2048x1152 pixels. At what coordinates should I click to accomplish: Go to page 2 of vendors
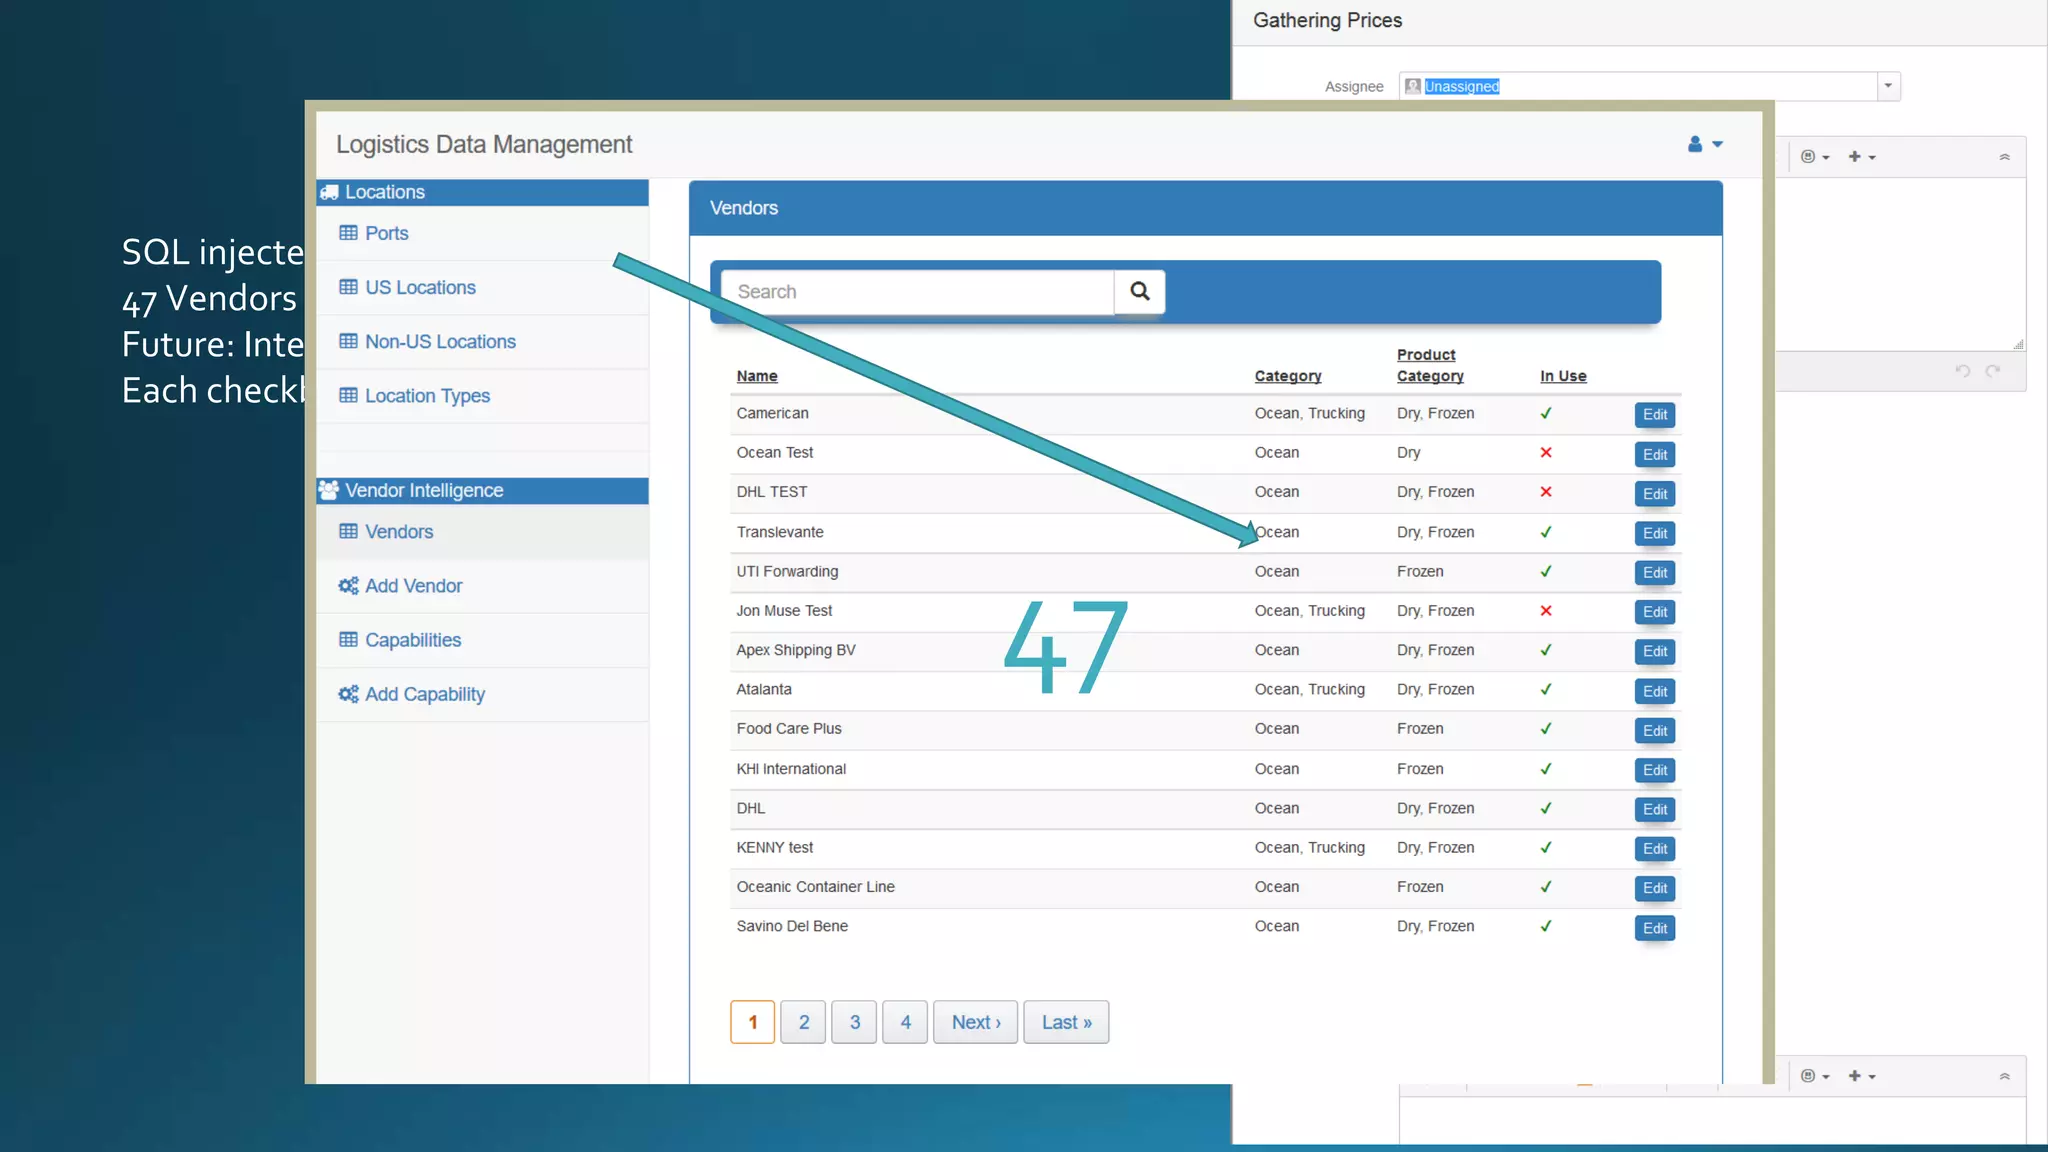tap(803, 1022)
